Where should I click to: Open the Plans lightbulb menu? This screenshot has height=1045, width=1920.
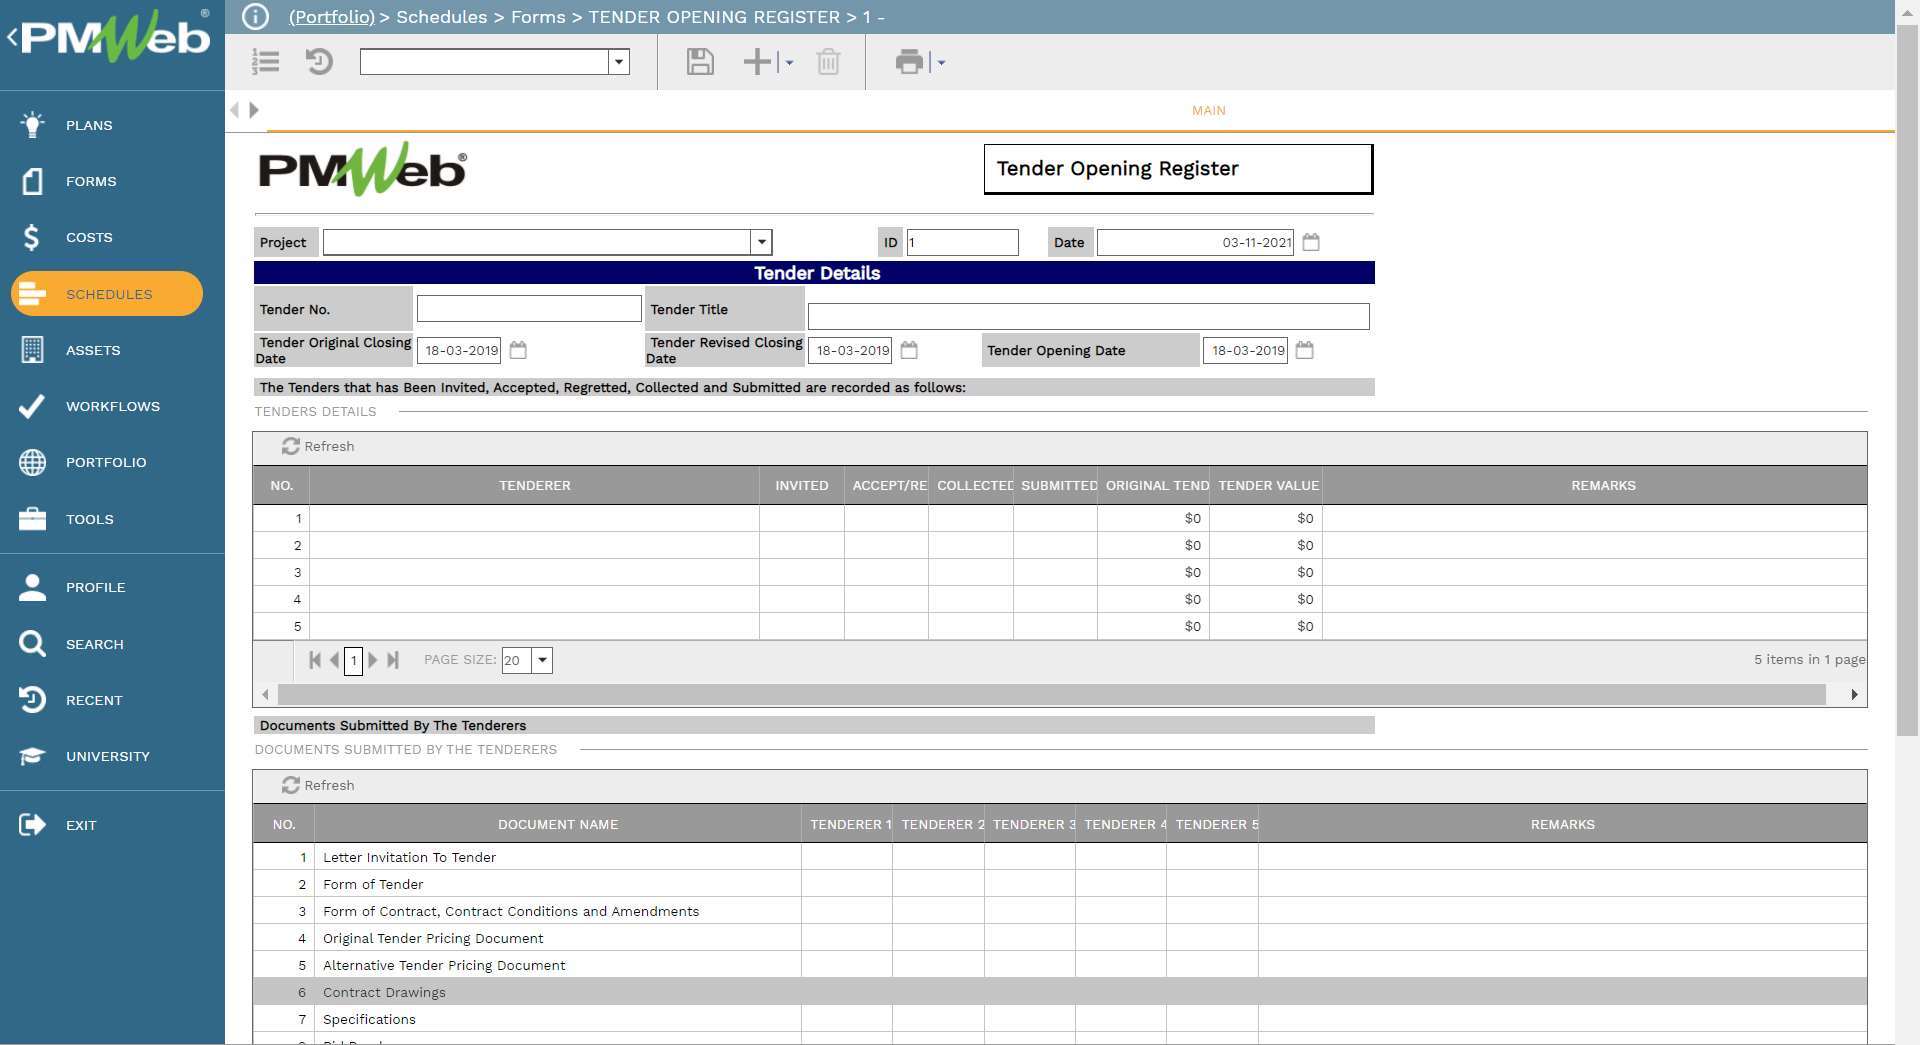click(x=32, y=125)
